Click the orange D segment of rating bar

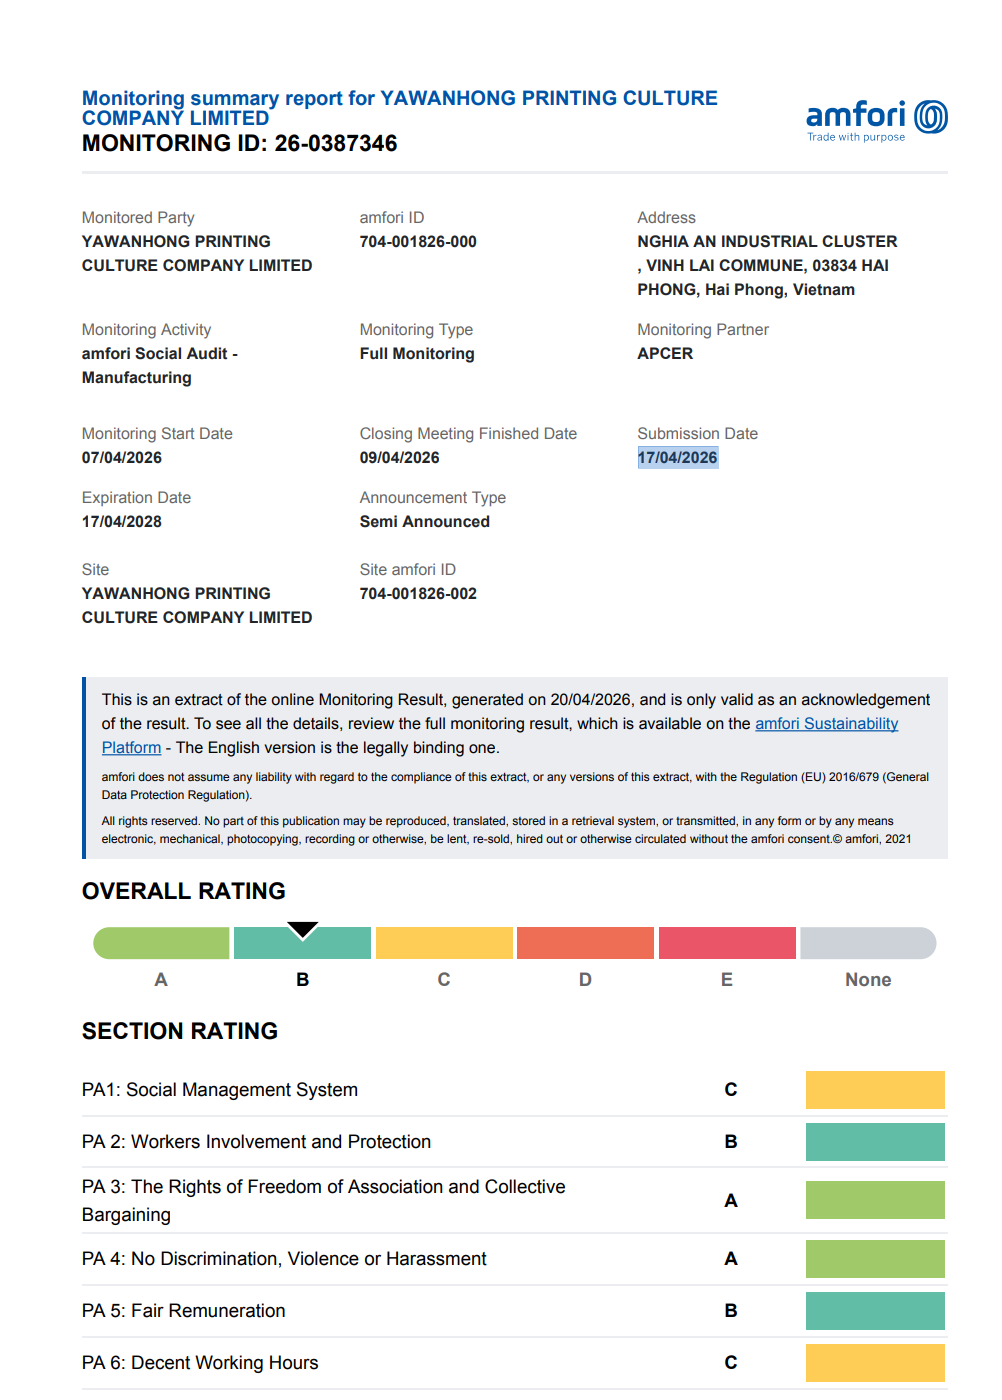pos(585,943)
